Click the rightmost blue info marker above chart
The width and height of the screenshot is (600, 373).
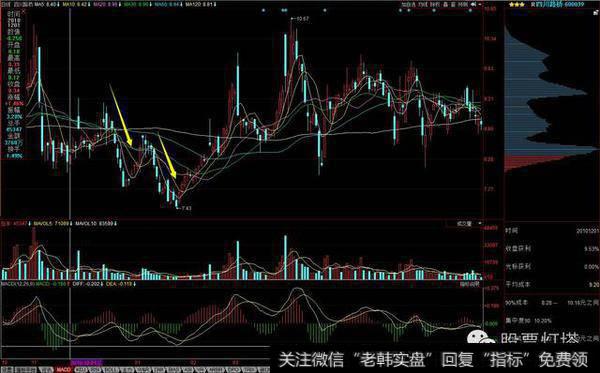pos(469,10)
